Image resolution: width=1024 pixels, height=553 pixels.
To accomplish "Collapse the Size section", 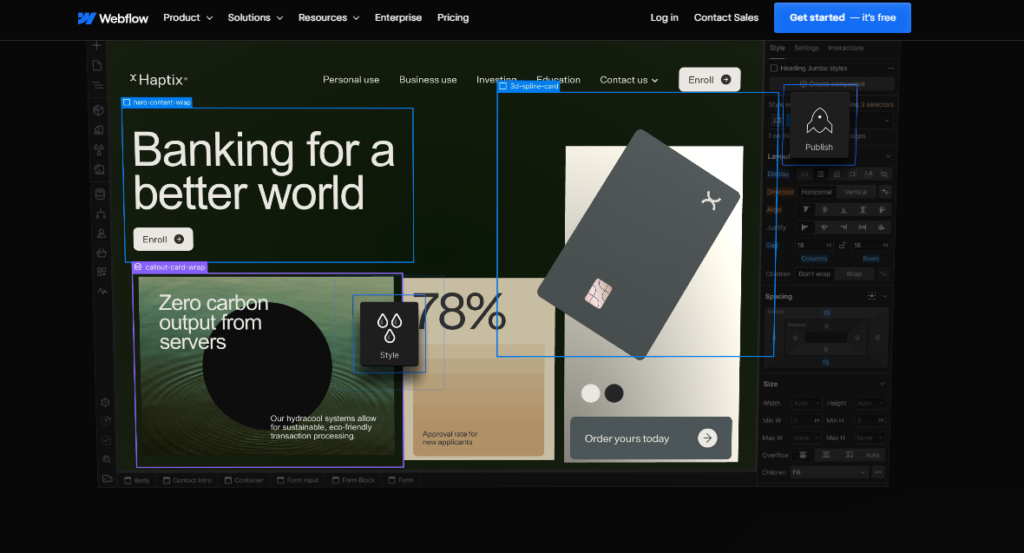I will [x=882, y=384].
